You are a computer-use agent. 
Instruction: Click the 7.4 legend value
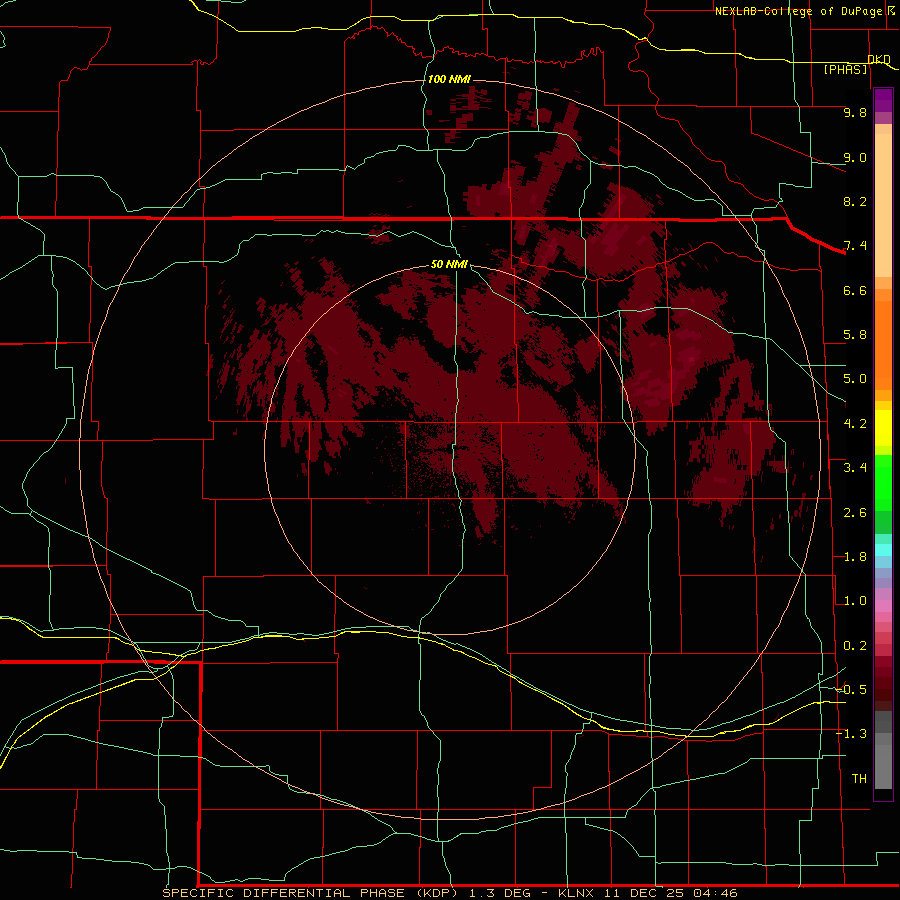[855, 246]
